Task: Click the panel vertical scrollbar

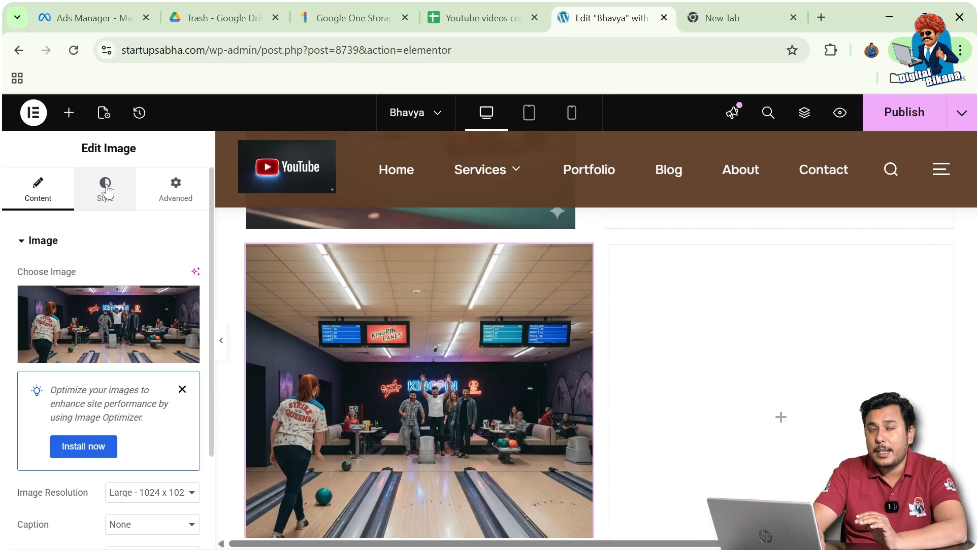Action: [x=211, y=312]
